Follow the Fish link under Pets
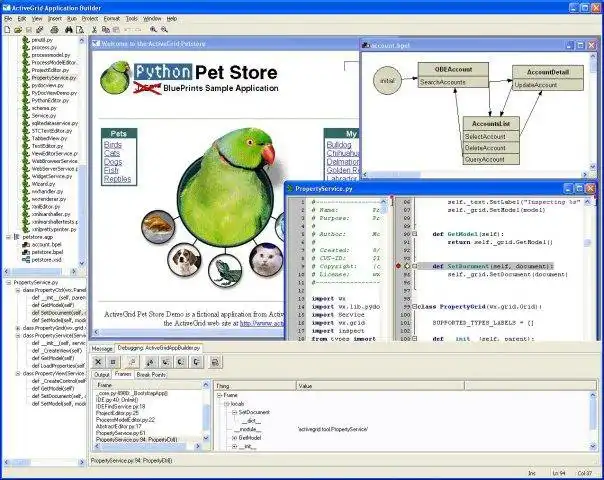Image resolution: width=604 pixels, height=480 pixels. 111,170
